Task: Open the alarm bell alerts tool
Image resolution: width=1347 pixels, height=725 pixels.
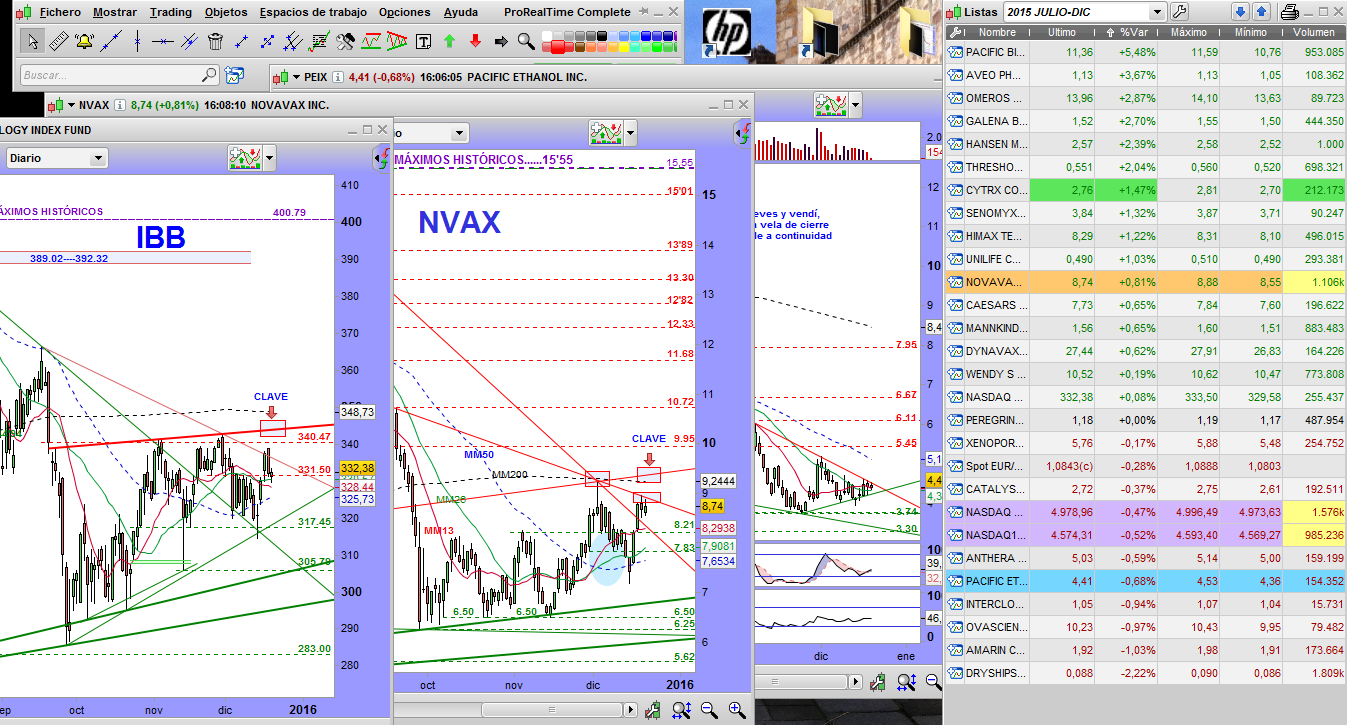Action: [x=85, y=41]
